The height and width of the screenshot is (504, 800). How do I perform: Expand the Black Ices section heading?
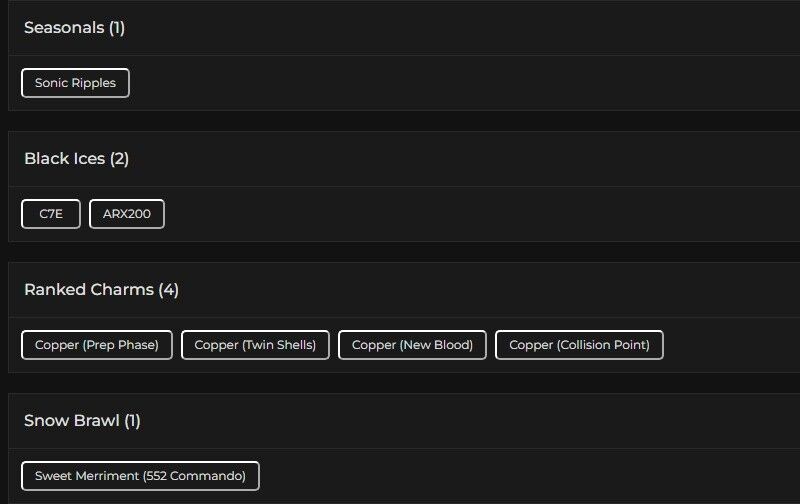click(65, 159)
